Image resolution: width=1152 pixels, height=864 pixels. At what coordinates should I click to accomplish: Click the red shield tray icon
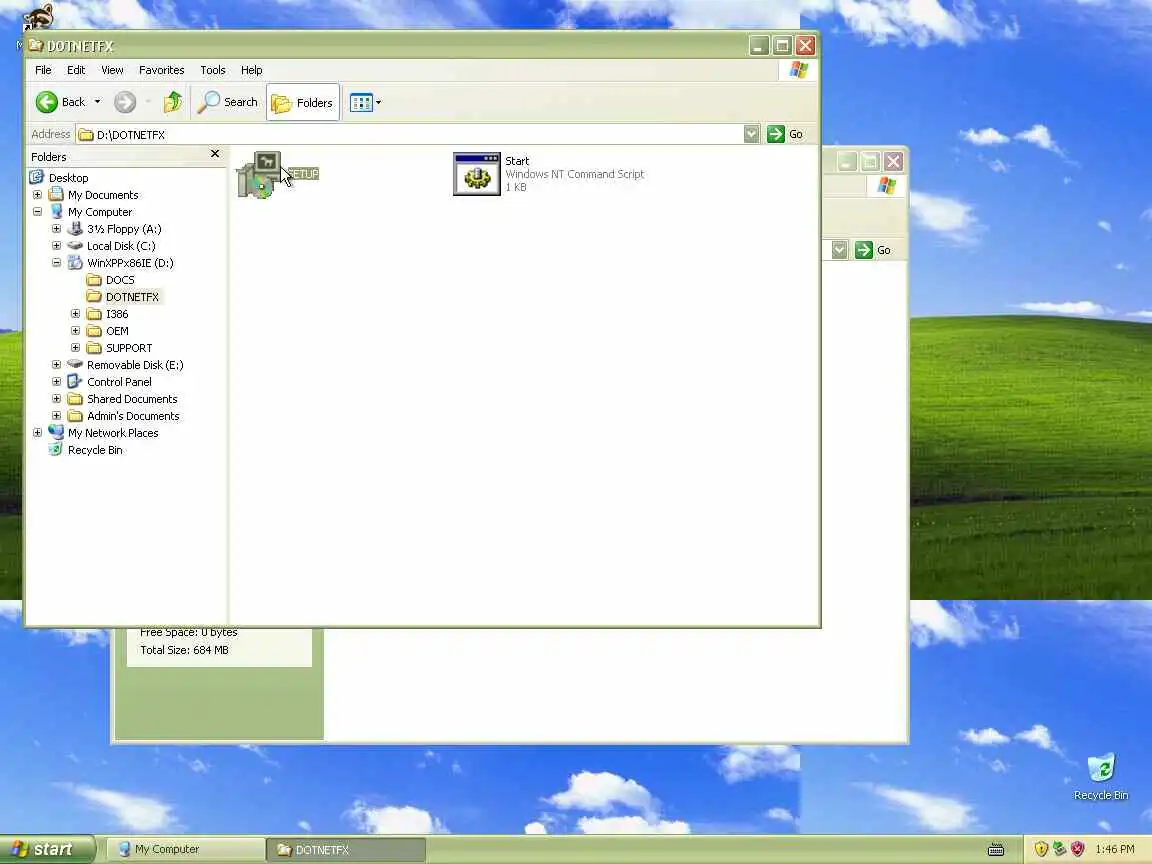pyautogui.click(x=1078, y=849)
